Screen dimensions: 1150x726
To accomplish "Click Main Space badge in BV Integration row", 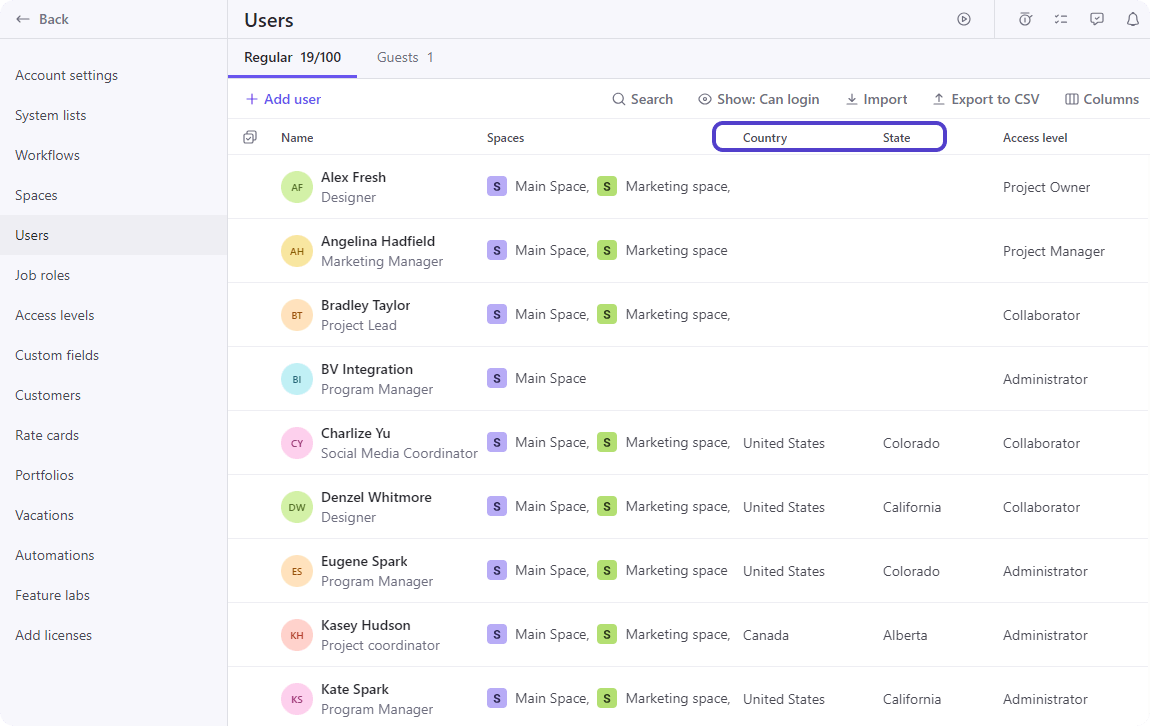I will pos(497,378).
